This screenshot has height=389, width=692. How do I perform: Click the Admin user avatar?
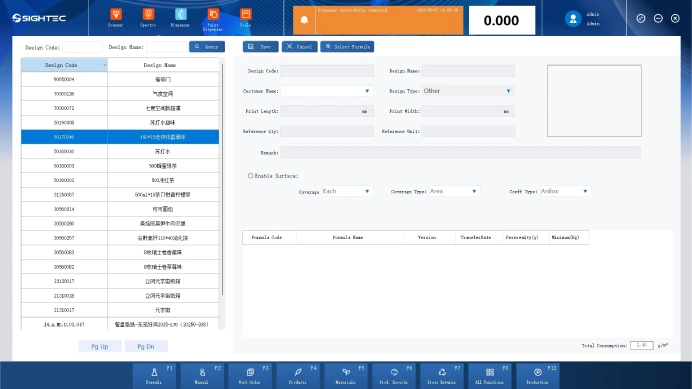coord(573,19)
